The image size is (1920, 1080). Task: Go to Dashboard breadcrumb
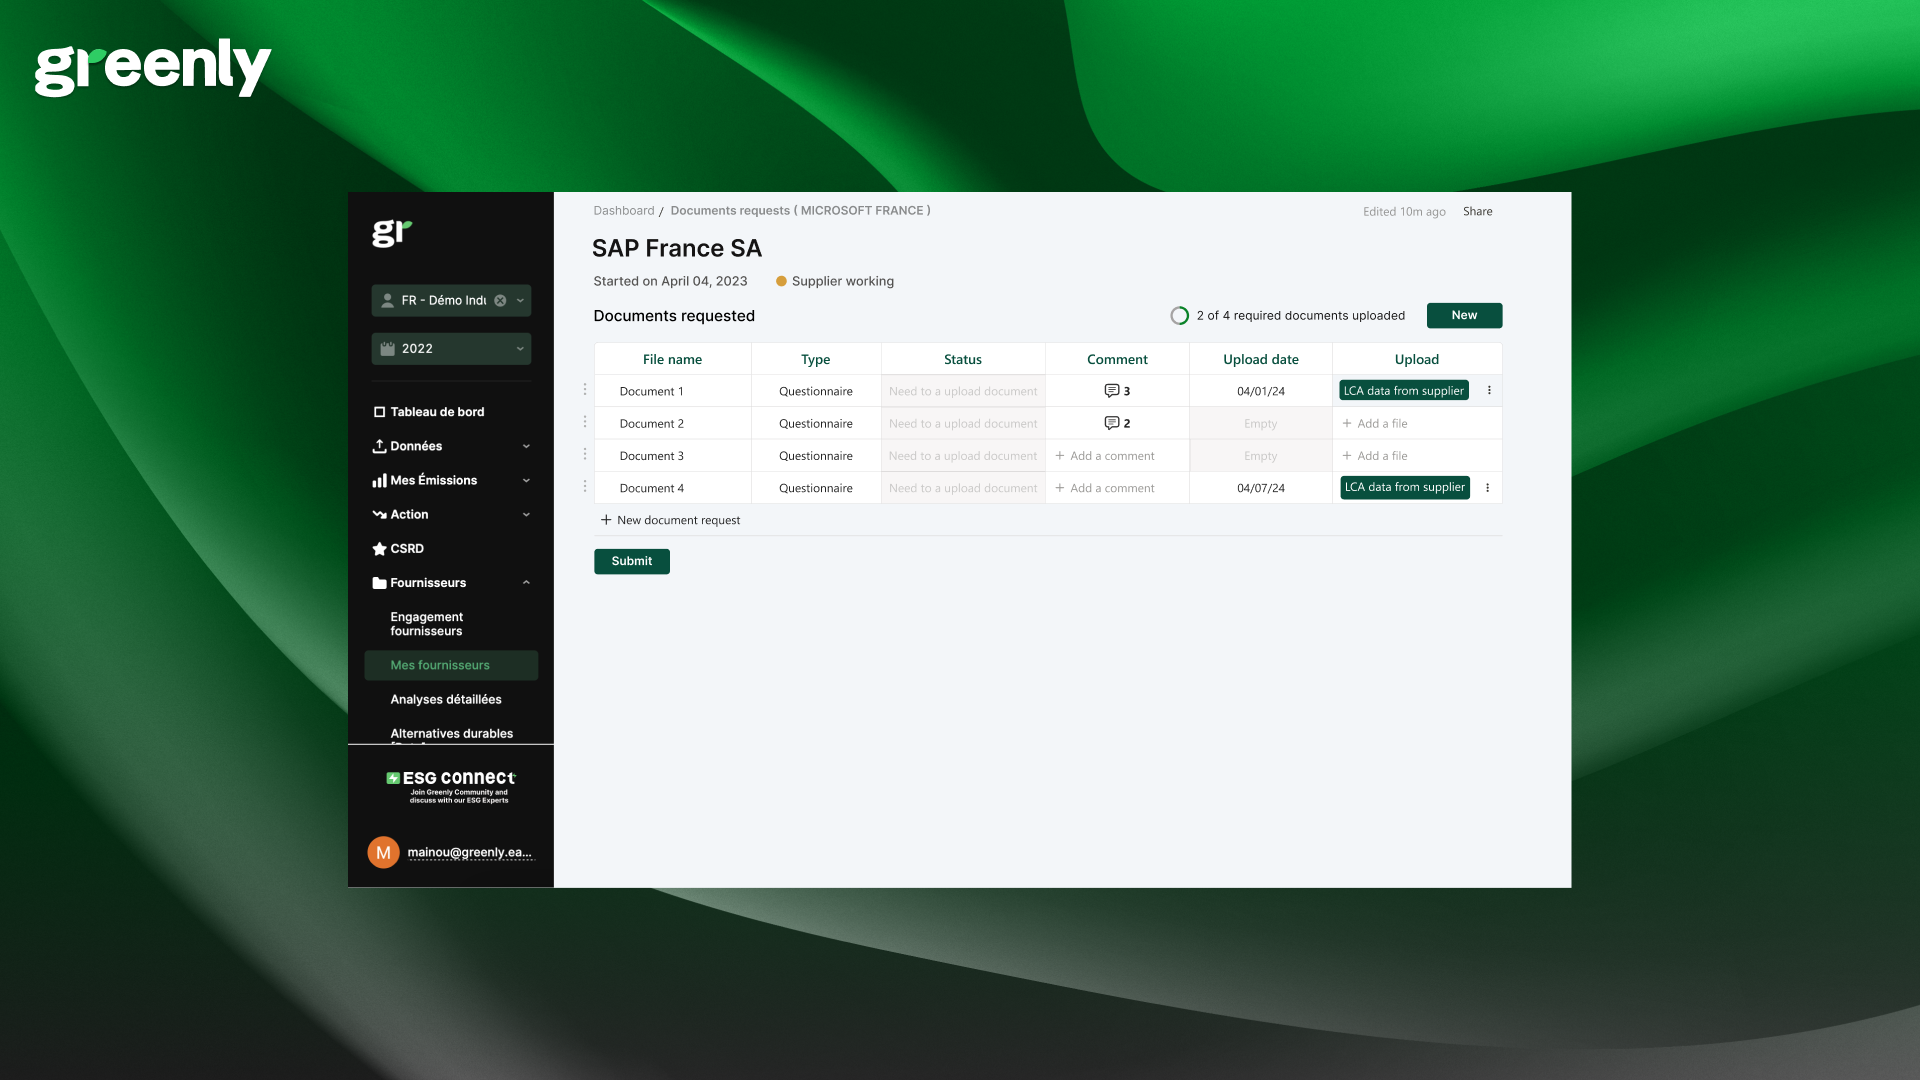click(624, 211)
